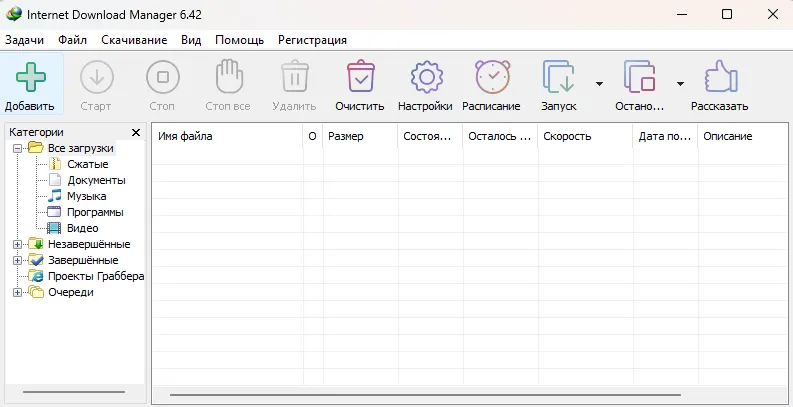
Task: Click the Удалить trash can icon
Action: coord(295,76)
